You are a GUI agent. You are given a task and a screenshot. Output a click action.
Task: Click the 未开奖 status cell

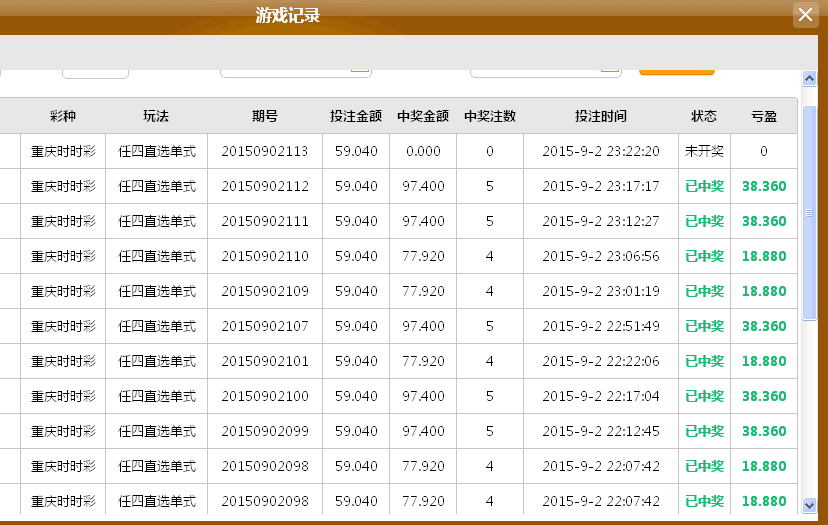coord(704,151)
